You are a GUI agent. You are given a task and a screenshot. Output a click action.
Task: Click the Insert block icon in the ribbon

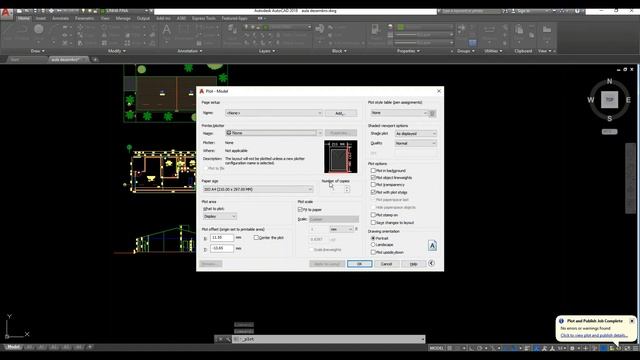coord(320,29)
